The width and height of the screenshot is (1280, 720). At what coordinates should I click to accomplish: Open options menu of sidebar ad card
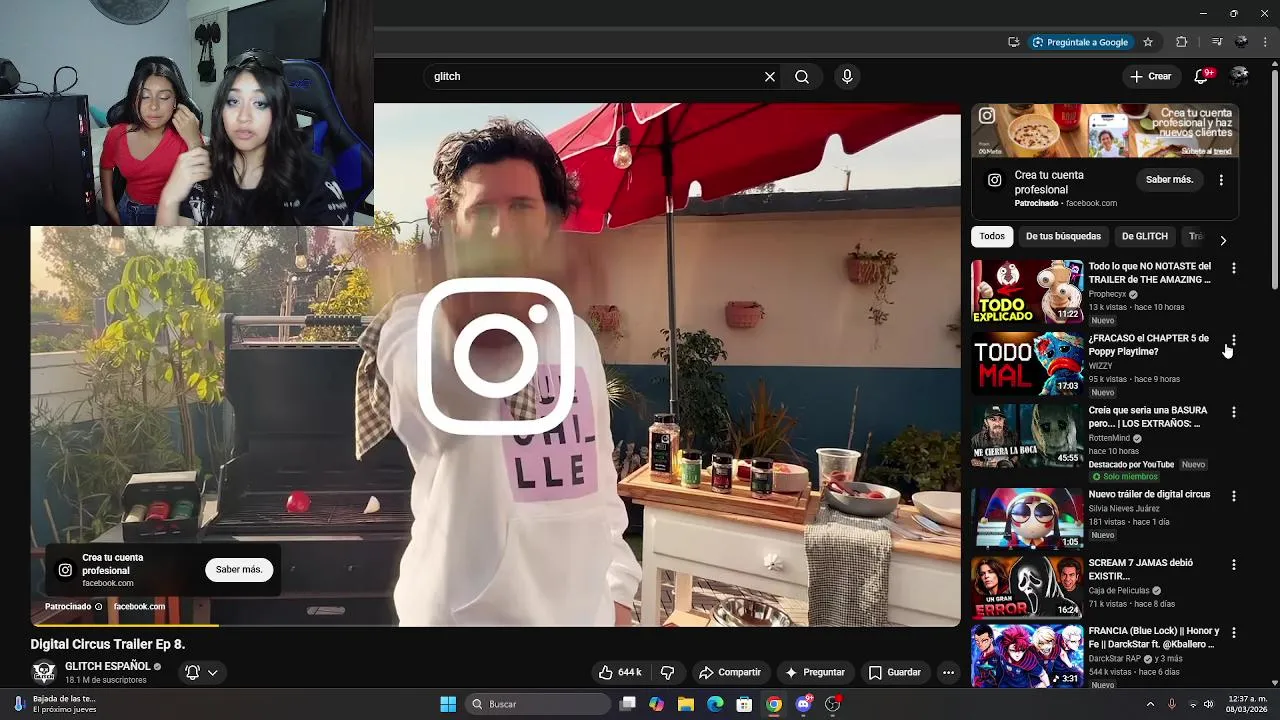(x=1221, y=180)
